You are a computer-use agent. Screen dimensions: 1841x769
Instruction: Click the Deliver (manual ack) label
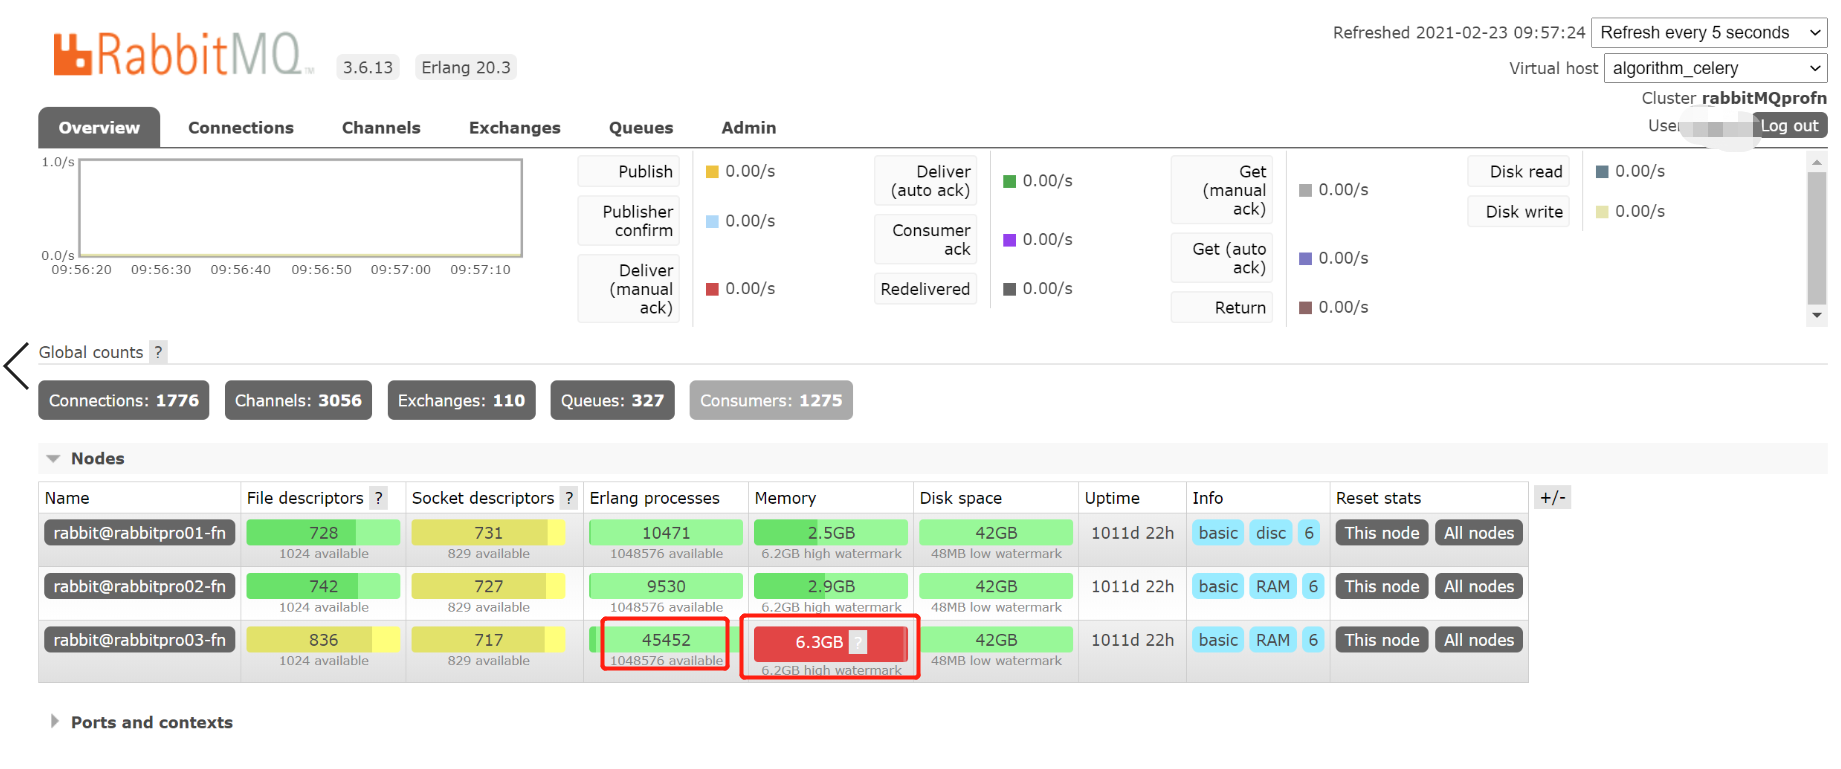[629, 289]
